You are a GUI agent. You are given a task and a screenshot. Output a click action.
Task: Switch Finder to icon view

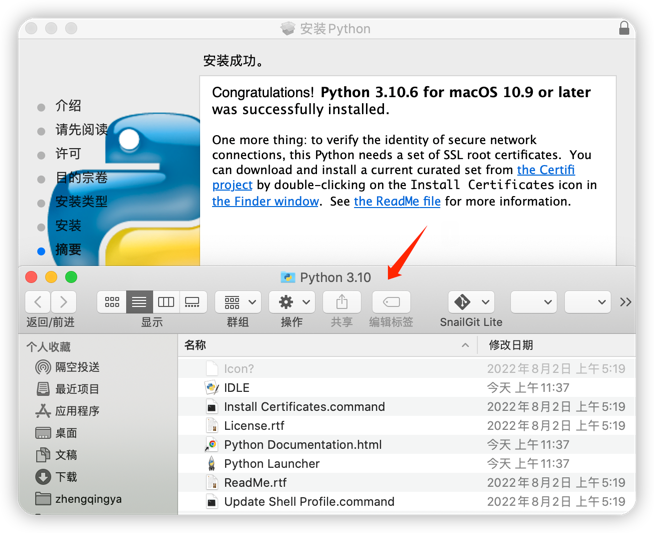click(112, 302)
